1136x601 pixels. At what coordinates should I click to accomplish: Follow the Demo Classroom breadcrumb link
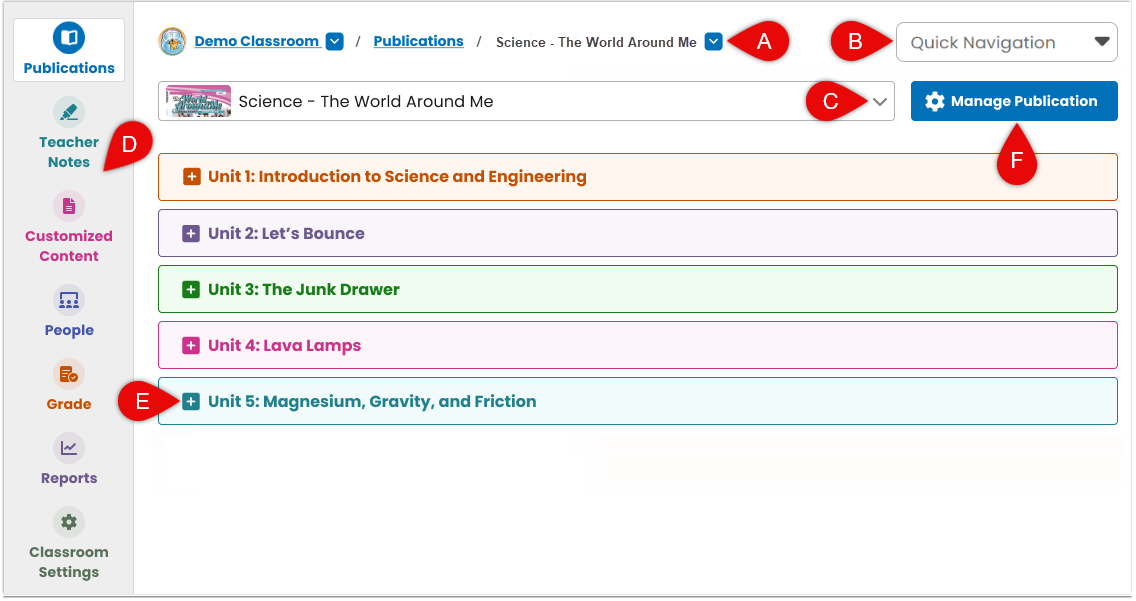(x=256, y=41)
